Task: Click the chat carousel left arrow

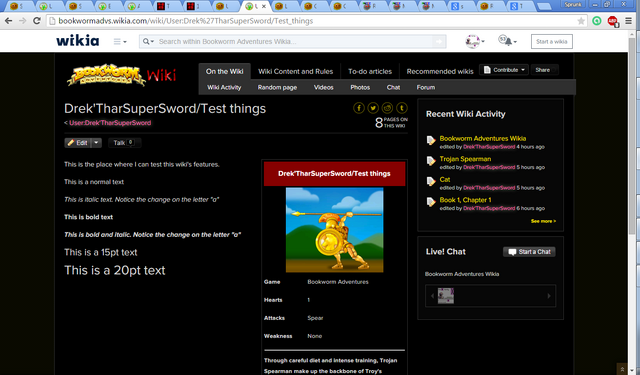Action: 432,296
